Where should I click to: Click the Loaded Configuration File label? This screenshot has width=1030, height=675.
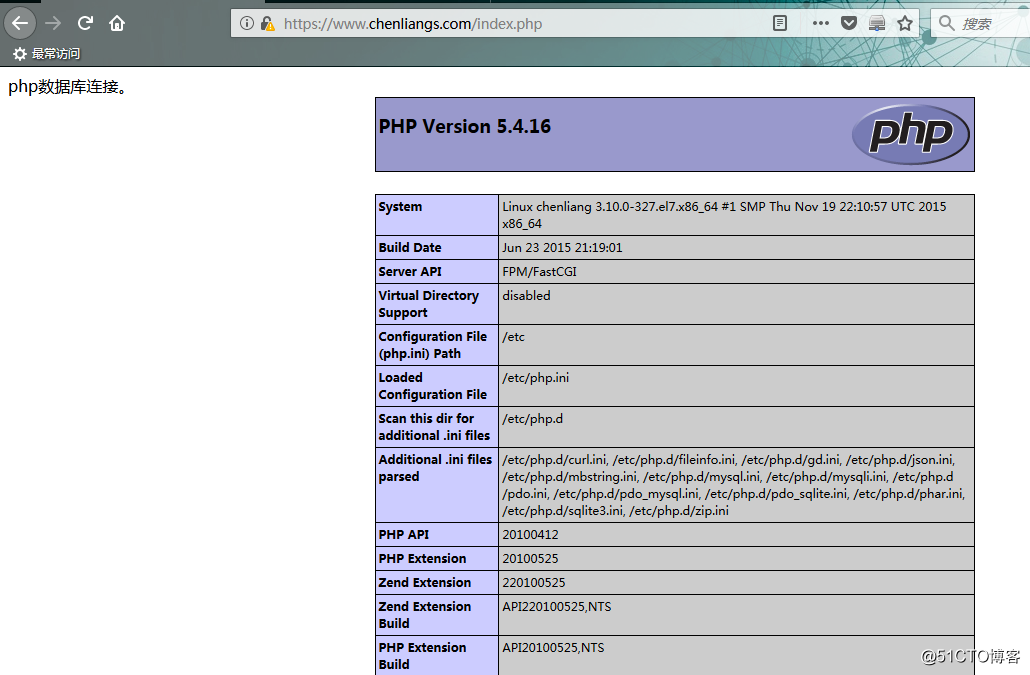(x=433, y=386)
